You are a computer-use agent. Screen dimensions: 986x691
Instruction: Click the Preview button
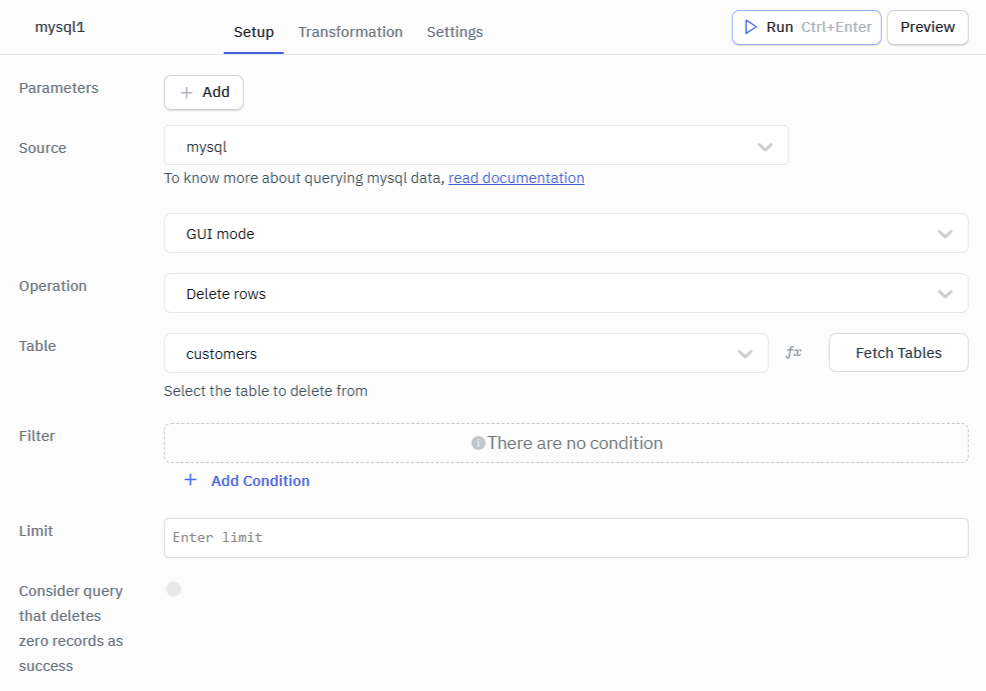click(926, 27)
